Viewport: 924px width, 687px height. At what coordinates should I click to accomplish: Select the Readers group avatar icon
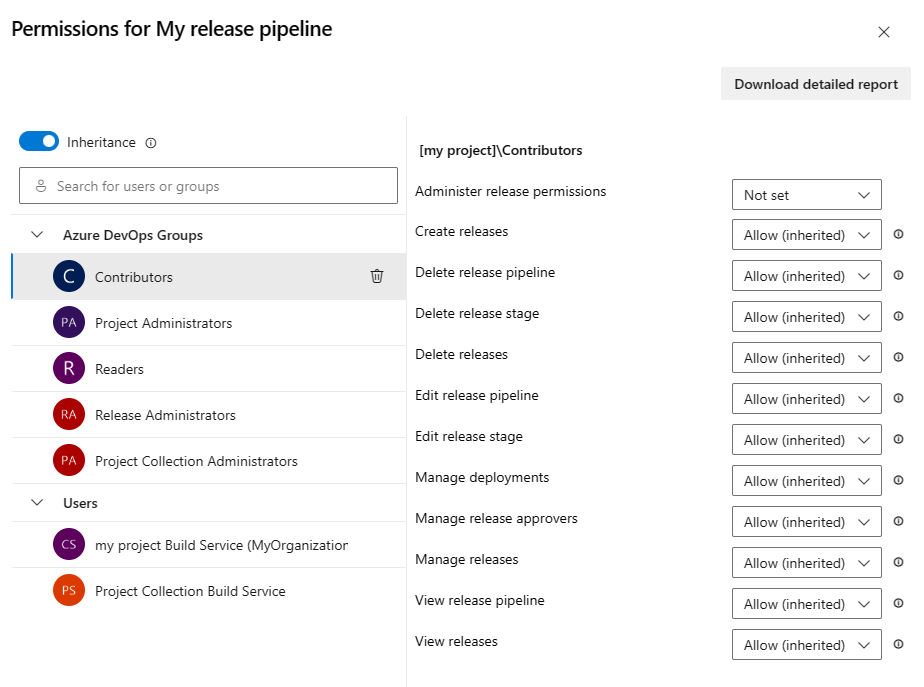point(69,369)
